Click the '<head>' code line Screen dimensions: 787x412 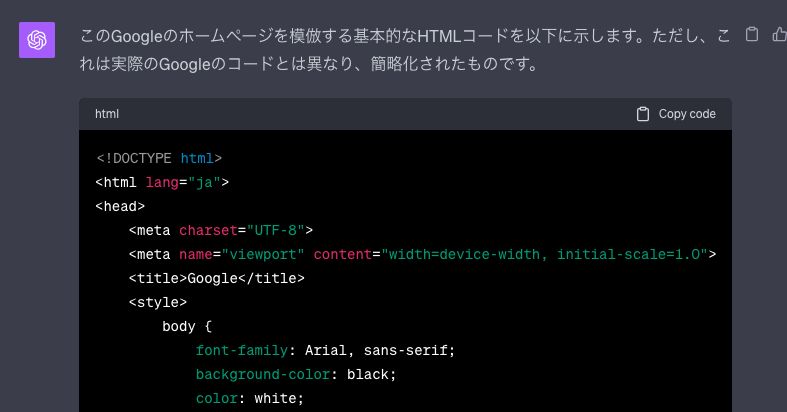(120, 206)
